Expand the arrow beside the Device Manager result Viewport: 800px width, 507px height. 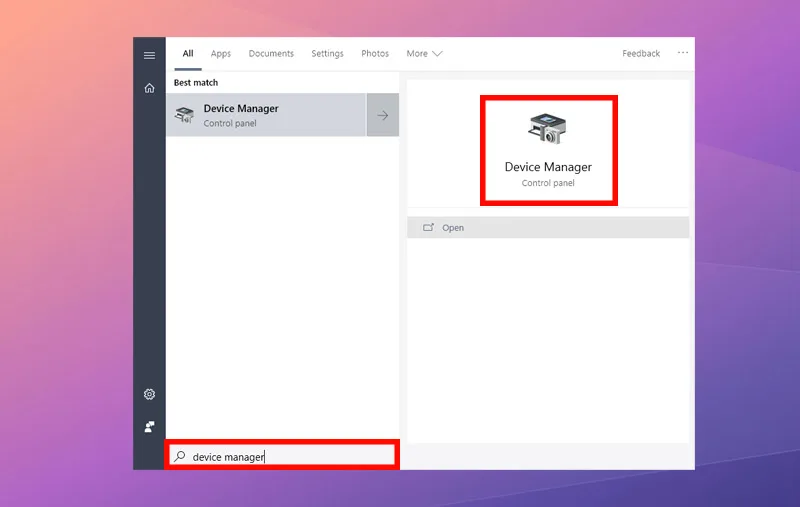pyautogui.click(x=383, y=115)
